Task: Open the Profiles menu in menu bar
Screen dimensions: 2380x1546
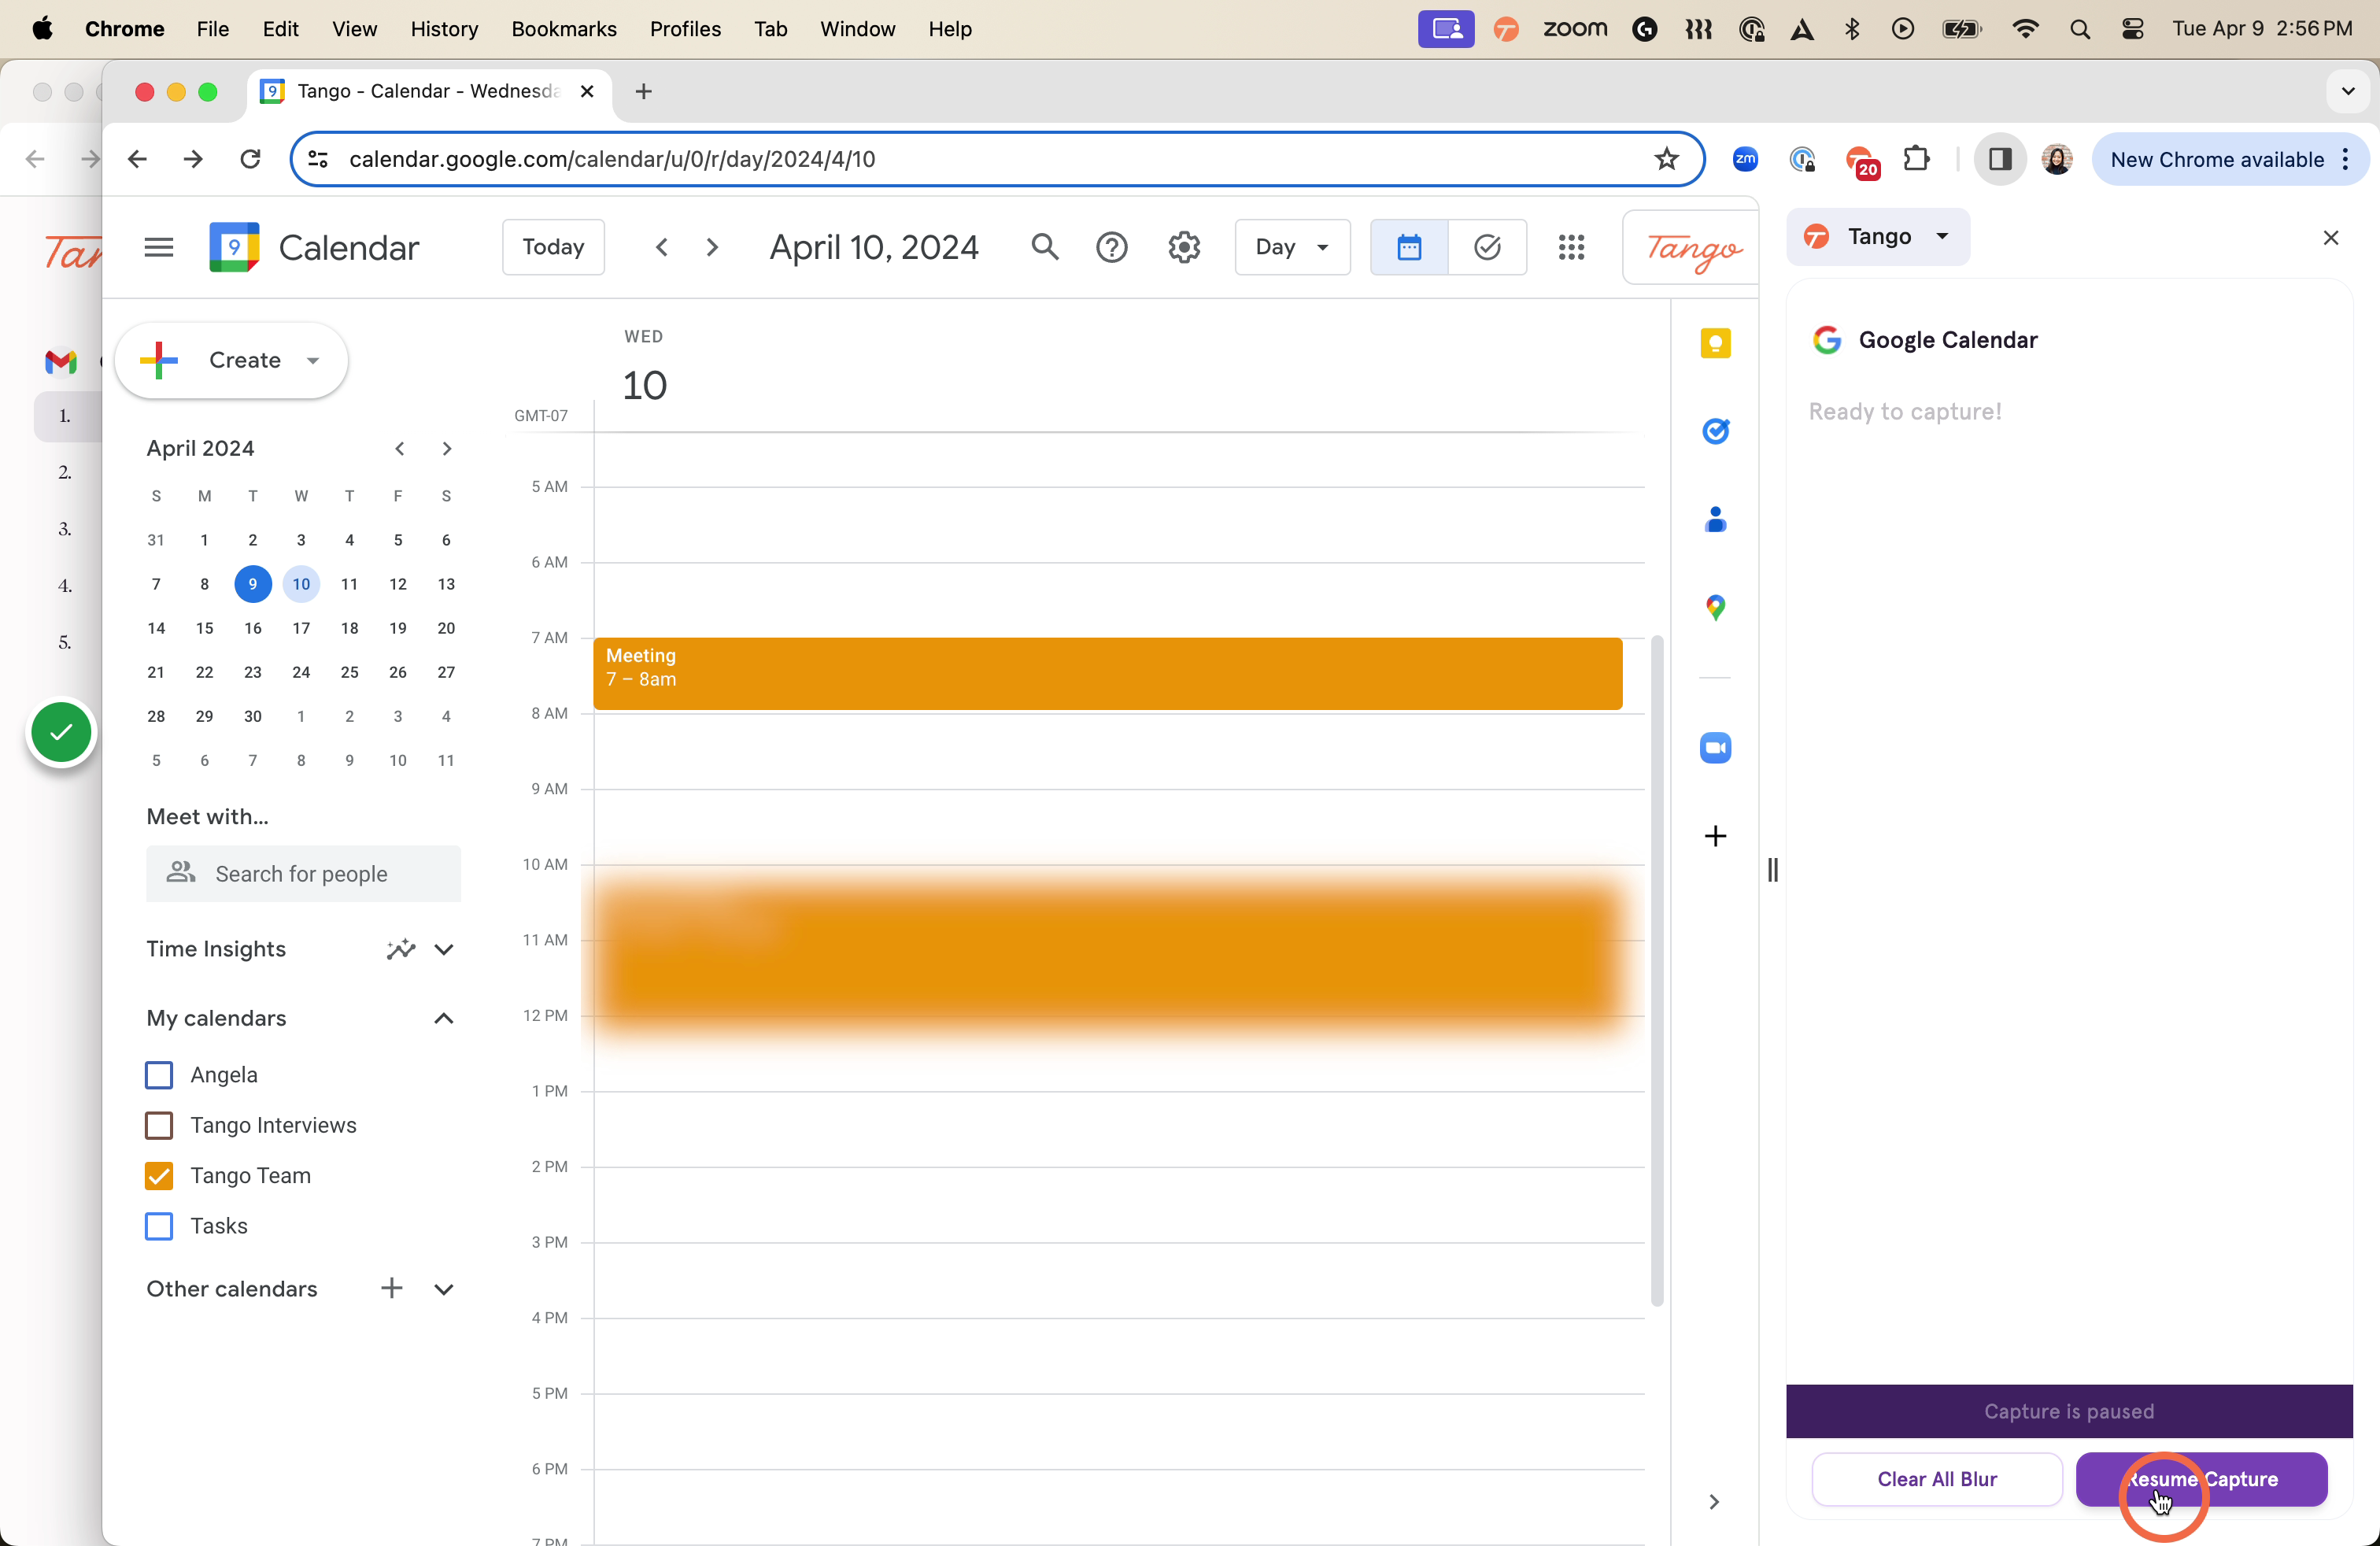Action: coord(685,29)
